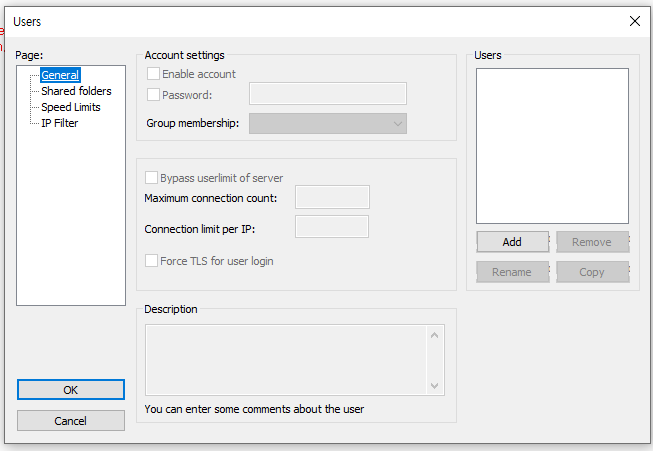Go to the Speed Limits page
Image resolution: width=653 pixels, height=451 pixels.
tap(71, 107)
